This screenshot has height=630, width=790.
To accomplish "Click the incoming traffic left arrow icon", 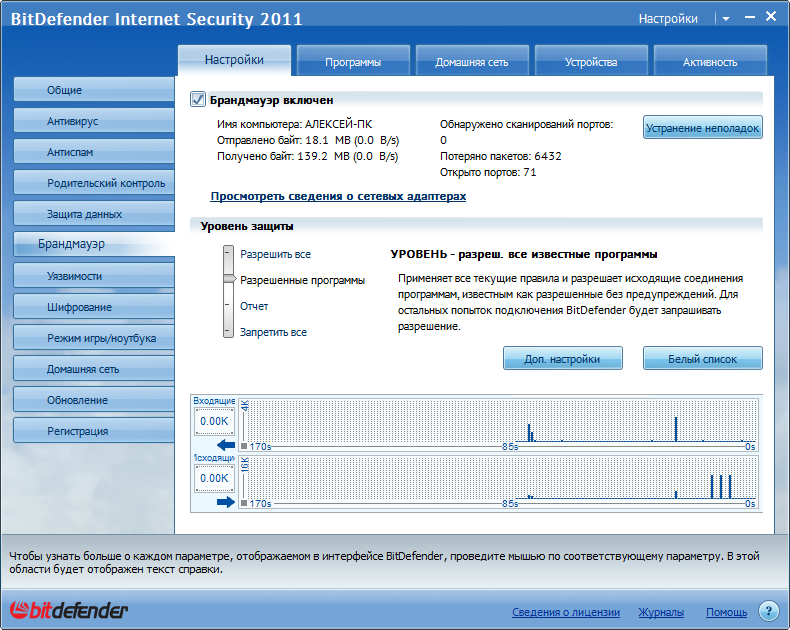I will pyautogui.click(x=226, y=445).
